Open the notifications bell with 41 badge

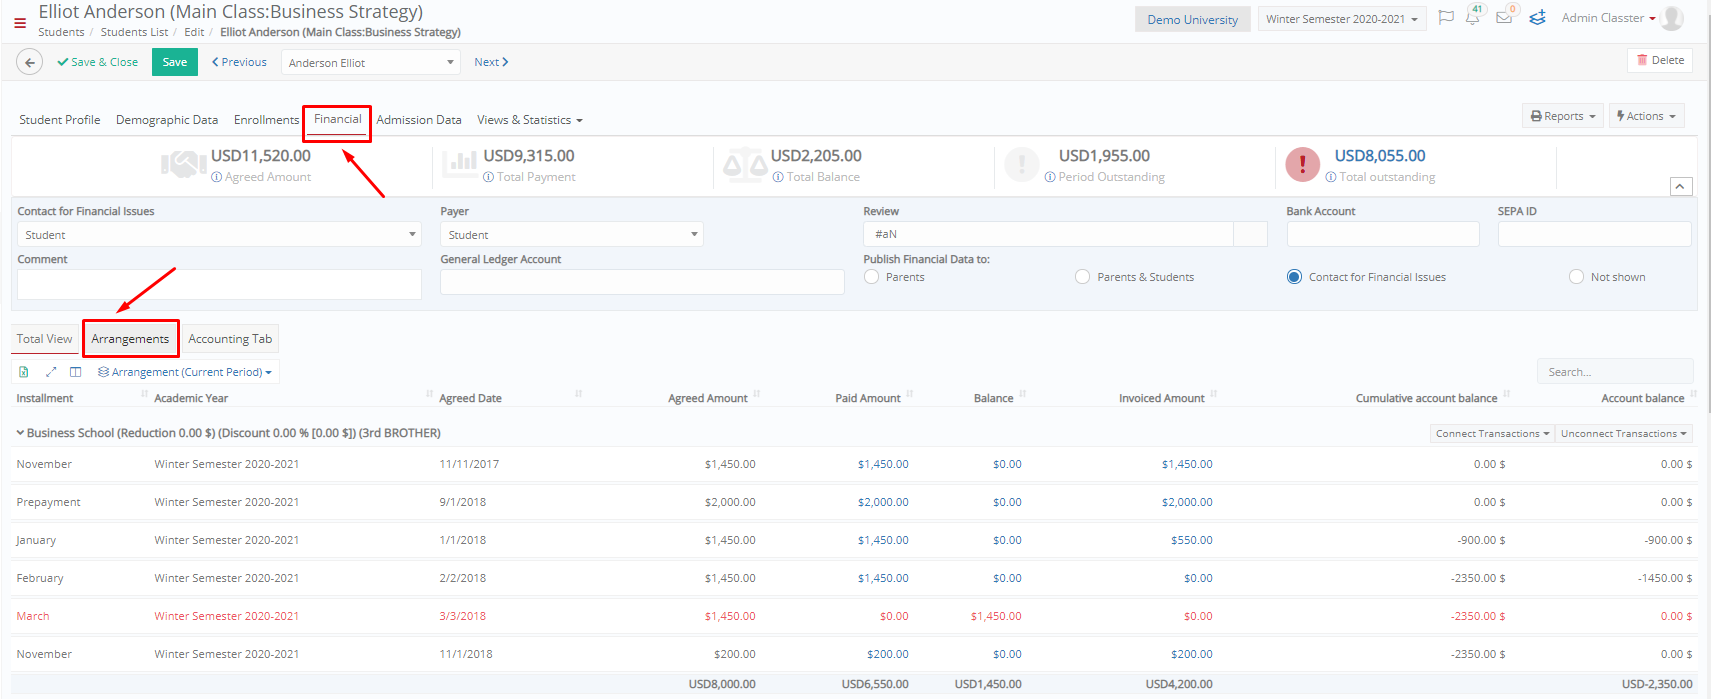[1473, 17]
